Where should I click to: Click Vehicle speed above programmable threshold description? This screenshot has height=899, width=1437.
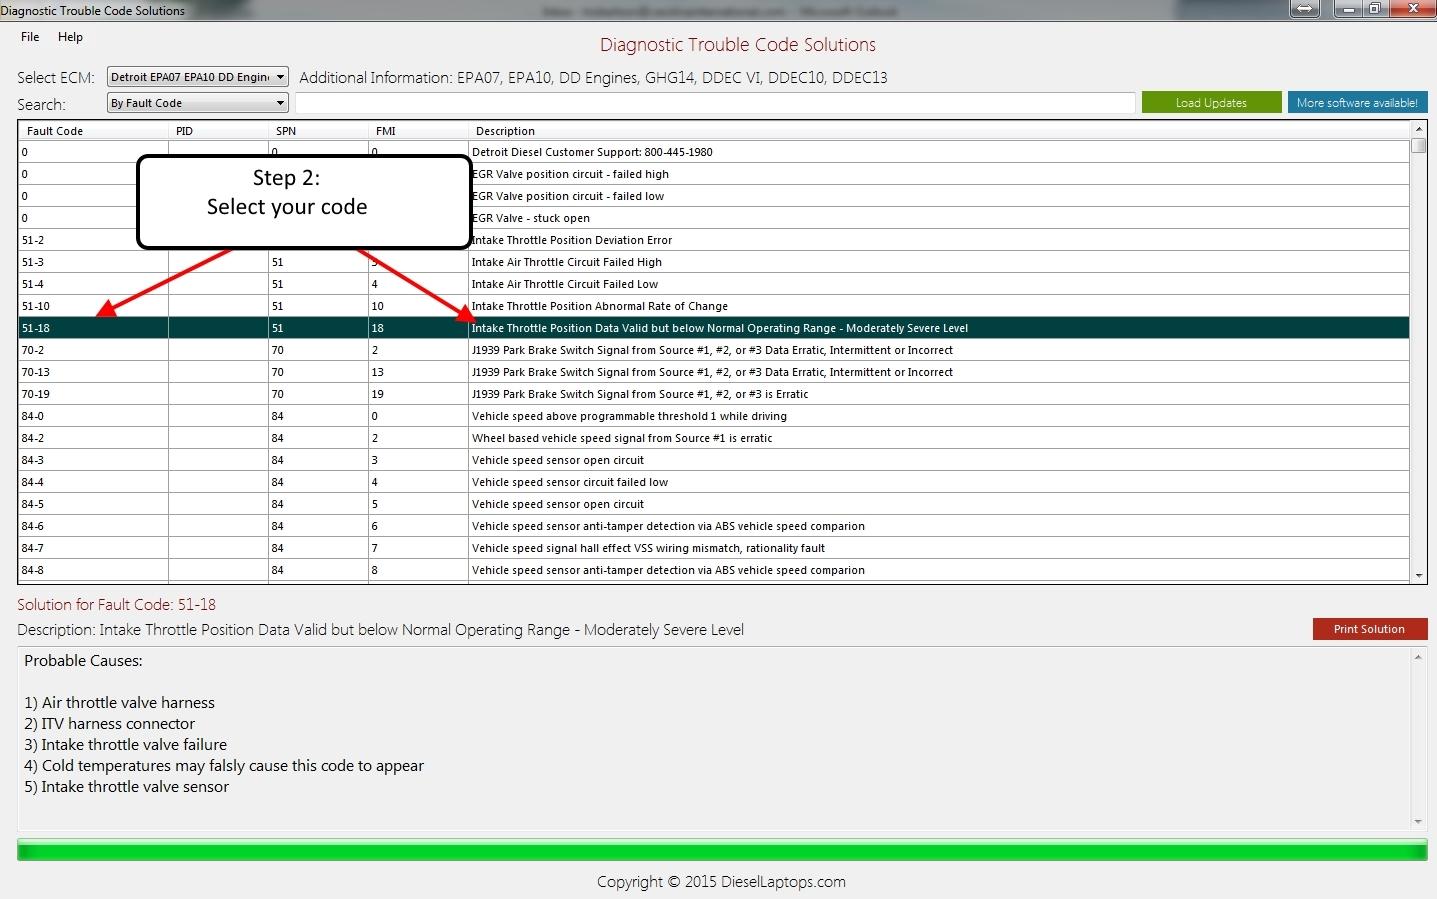pyautogui.click(x=629, y=416)
